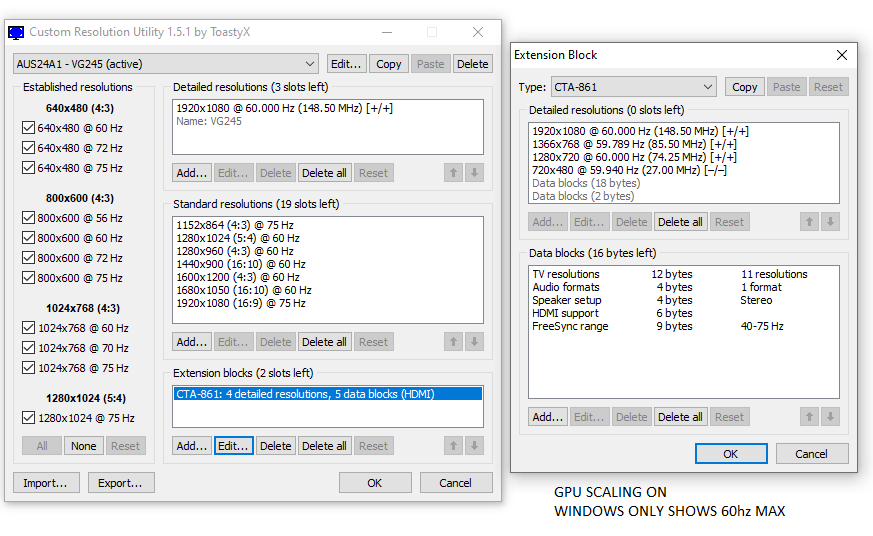Toggle the 800x600 @ 72 Hz checkbox

click(28, 258)
